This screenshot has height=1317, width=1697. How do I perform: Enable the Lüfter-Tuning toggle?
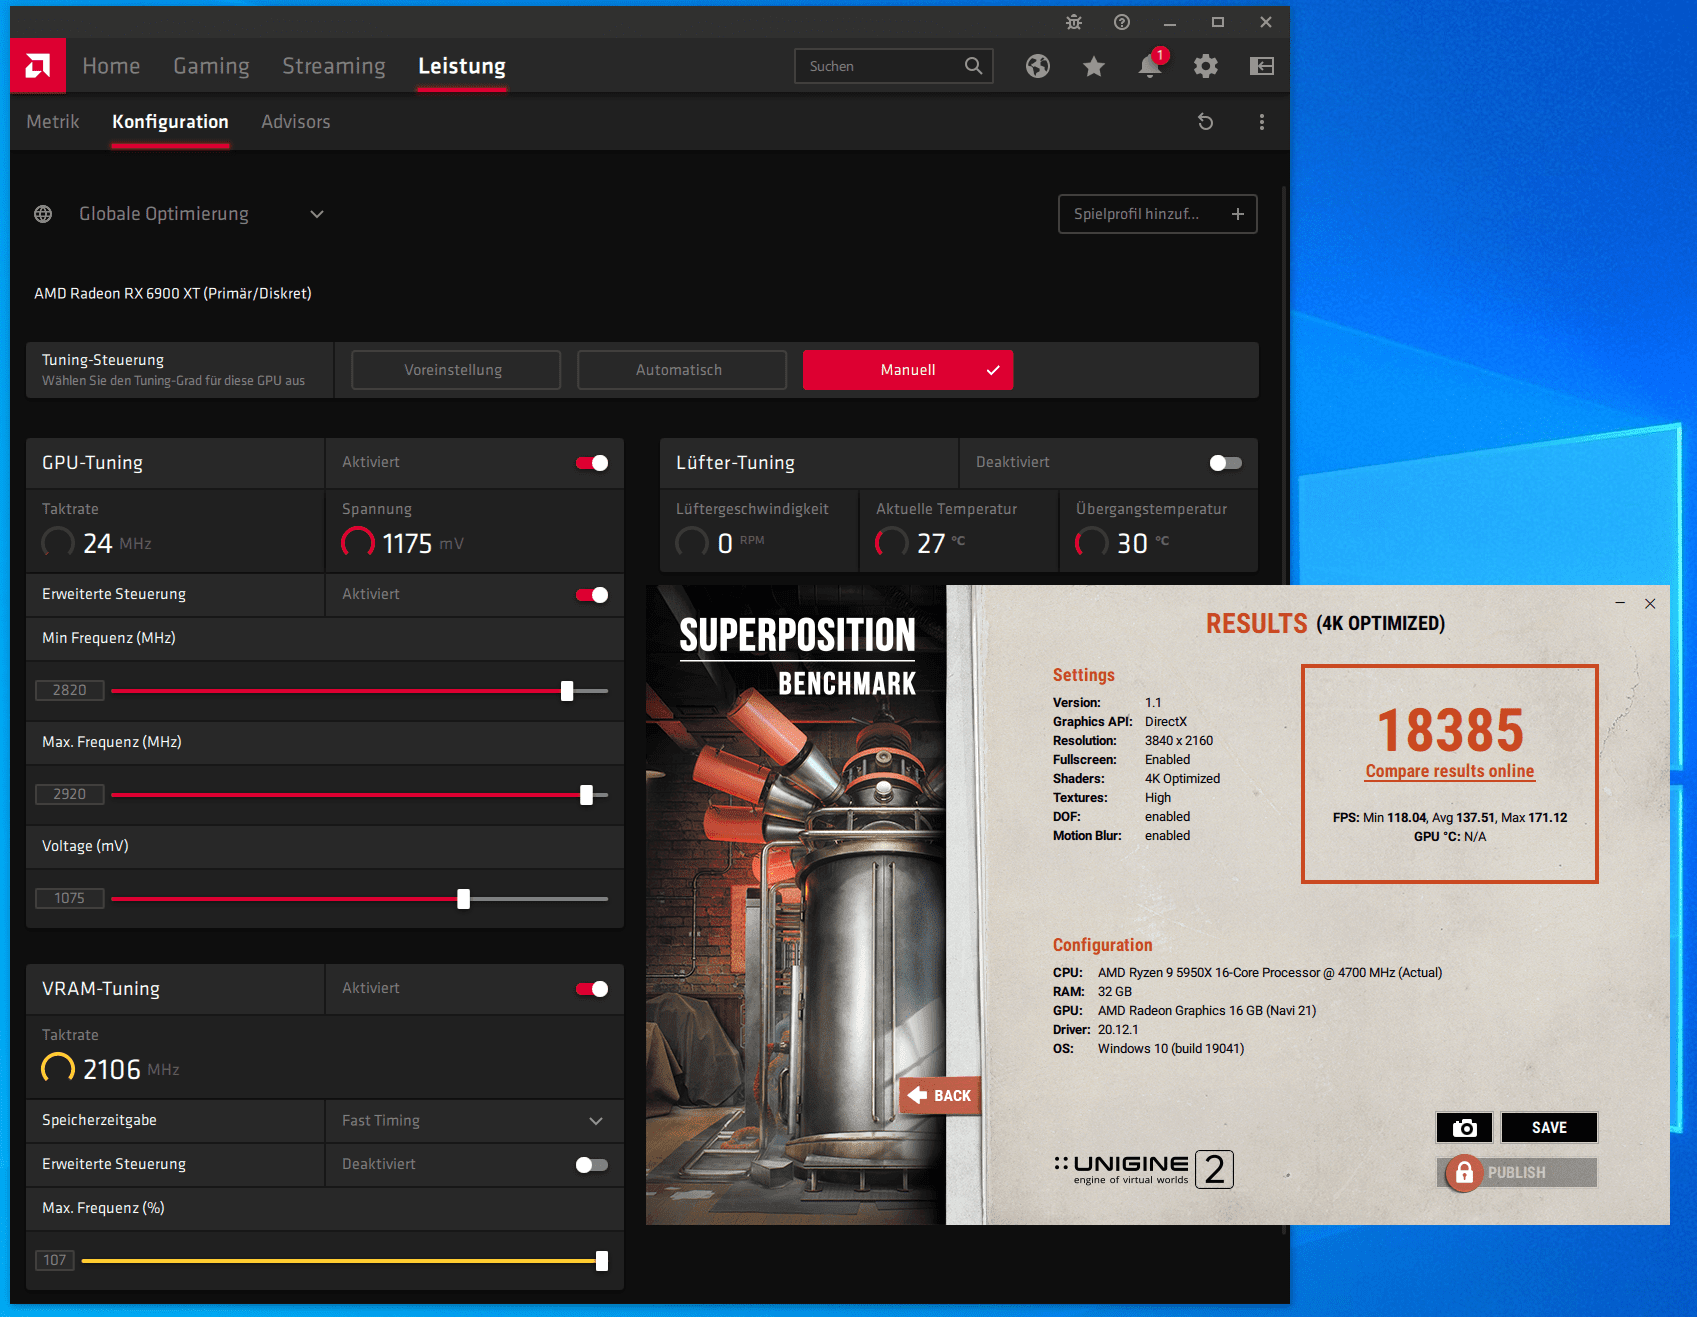click(x=1225, y=463)
